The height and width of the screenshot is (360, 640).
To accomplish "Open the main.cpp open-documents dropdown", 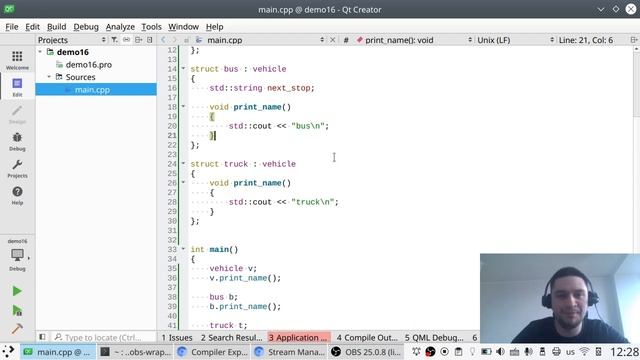I will 261,40.
